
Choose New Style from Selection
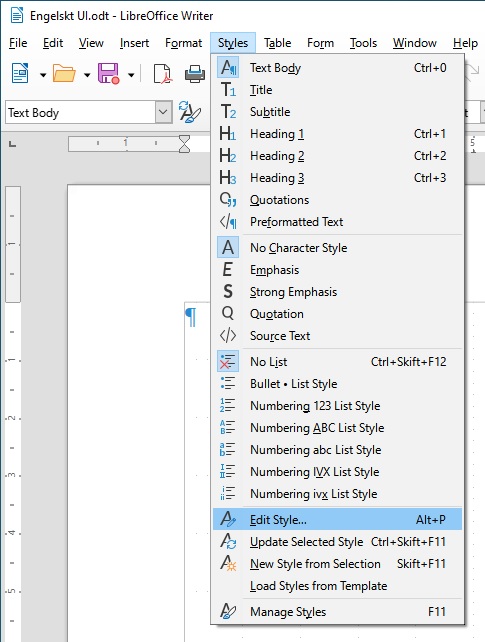(338, 564)
